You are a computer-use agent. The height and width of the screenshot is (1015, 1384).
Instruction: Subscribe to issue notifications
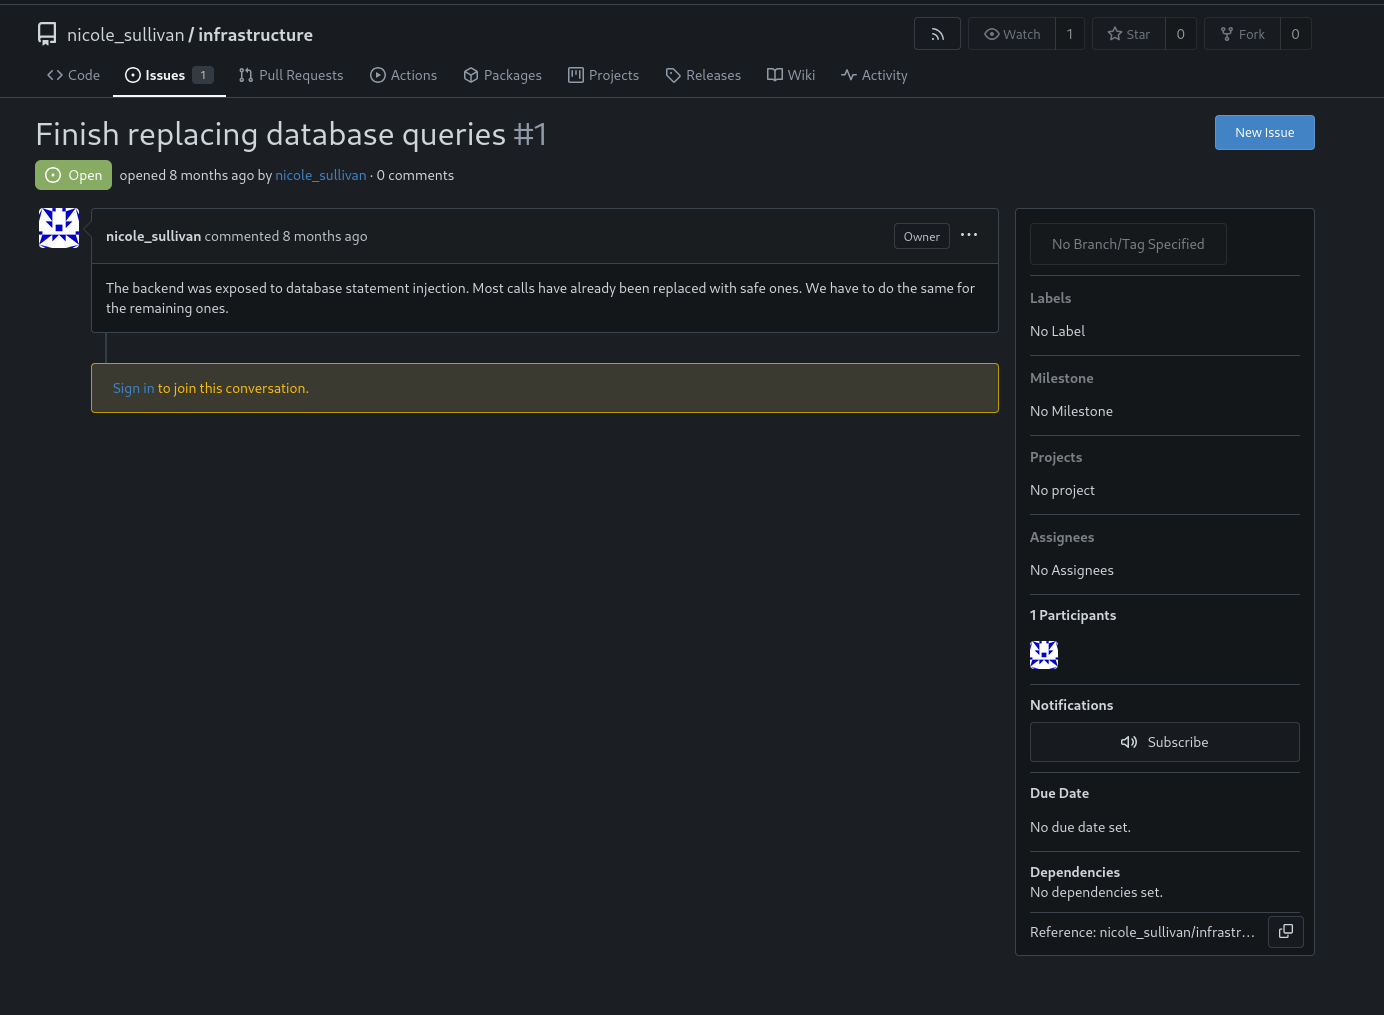(1164, 742)
